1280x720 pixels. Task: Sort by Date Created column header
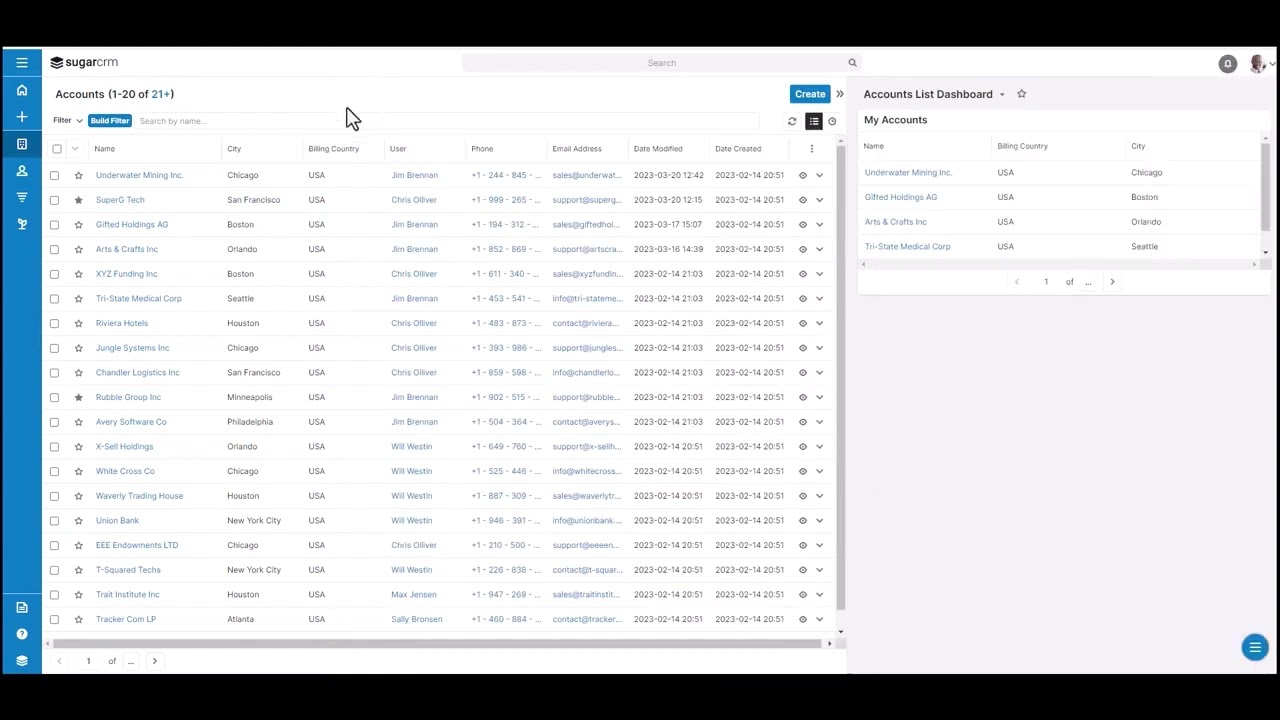click(x=738, y=149)
